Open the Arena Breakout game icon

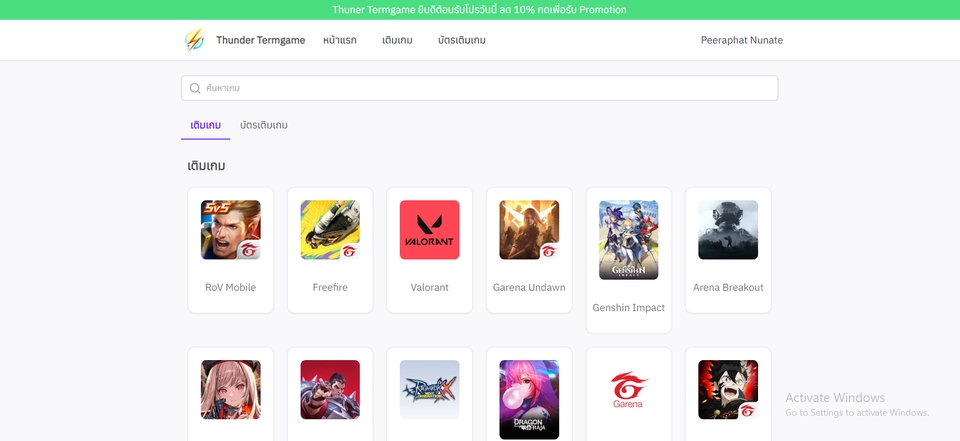pos(728,230)
